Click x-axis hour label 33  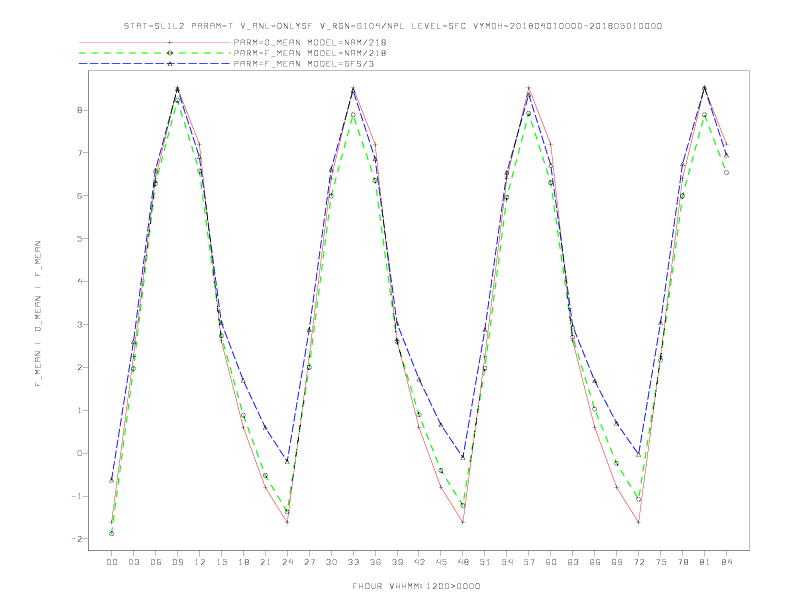(353, 562)
